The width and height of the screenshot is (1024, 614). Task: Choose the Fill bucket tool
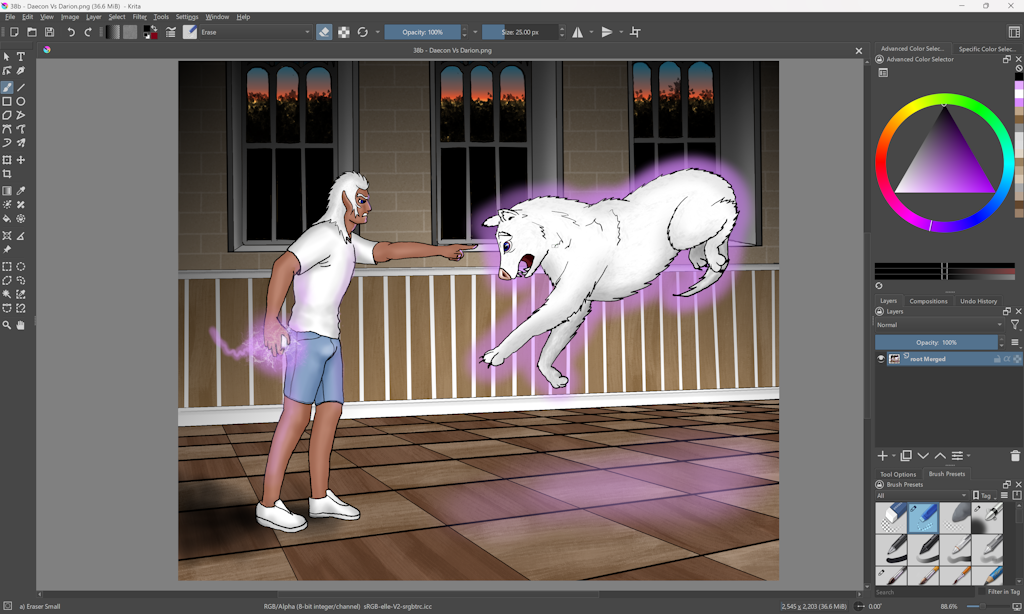tap(7, 218)
